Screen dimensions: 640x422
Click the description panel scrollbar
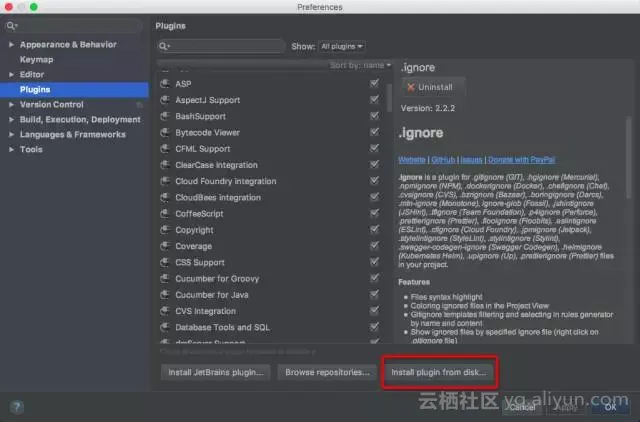click(629, 158)
